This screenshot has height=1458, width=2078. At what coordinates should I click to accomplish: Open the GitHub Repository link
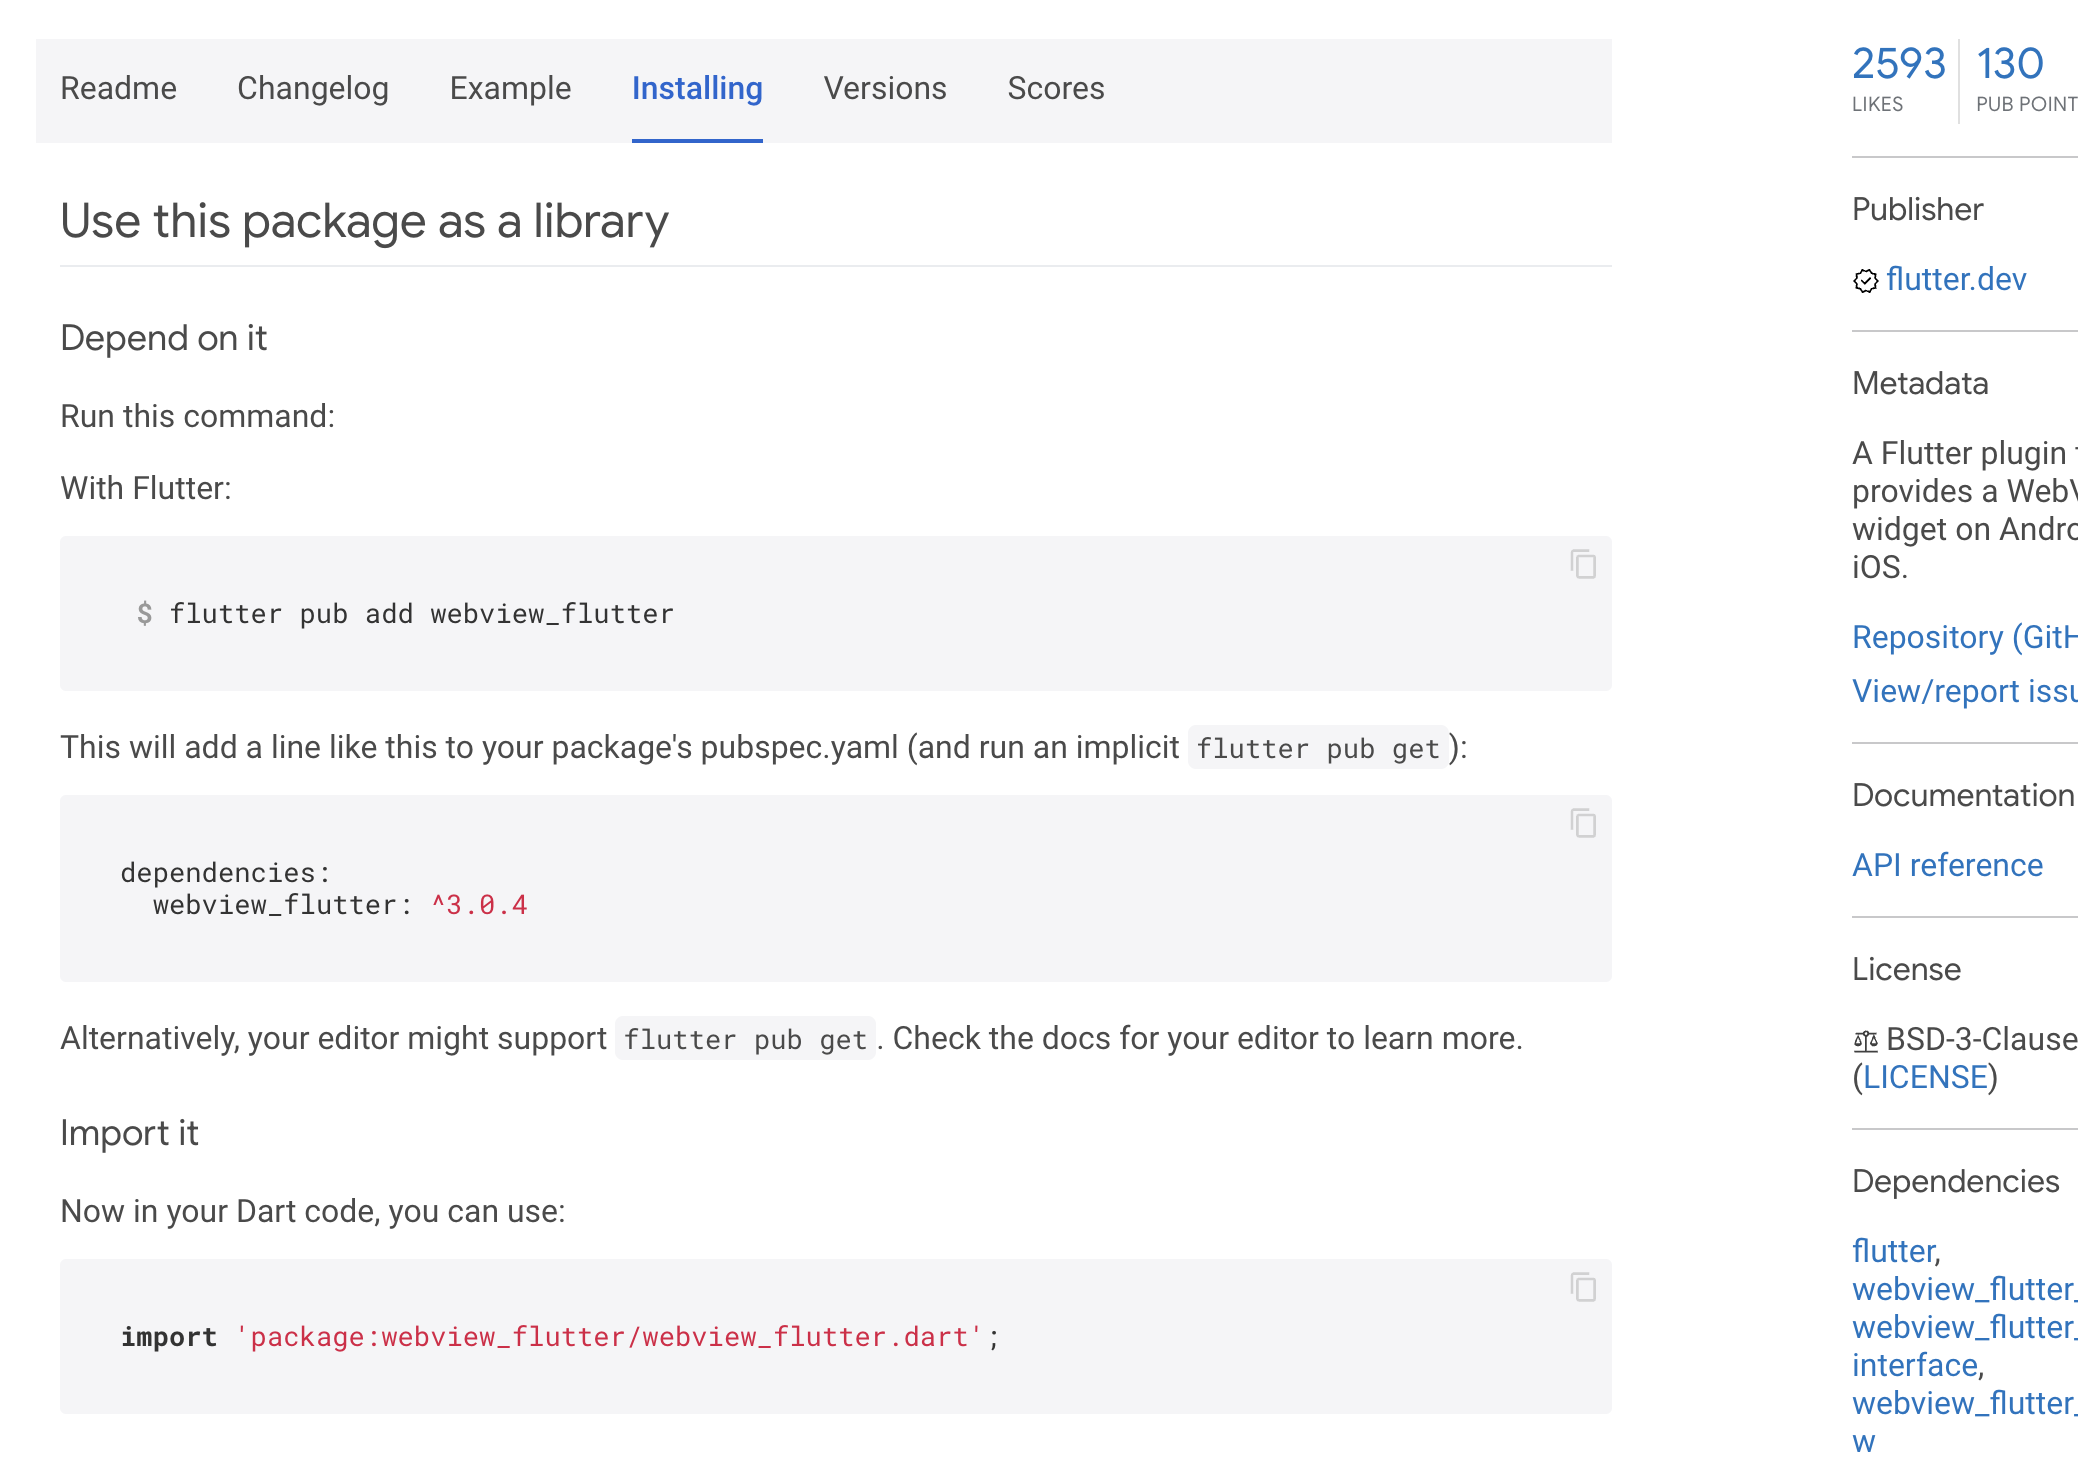[1964, 637]
